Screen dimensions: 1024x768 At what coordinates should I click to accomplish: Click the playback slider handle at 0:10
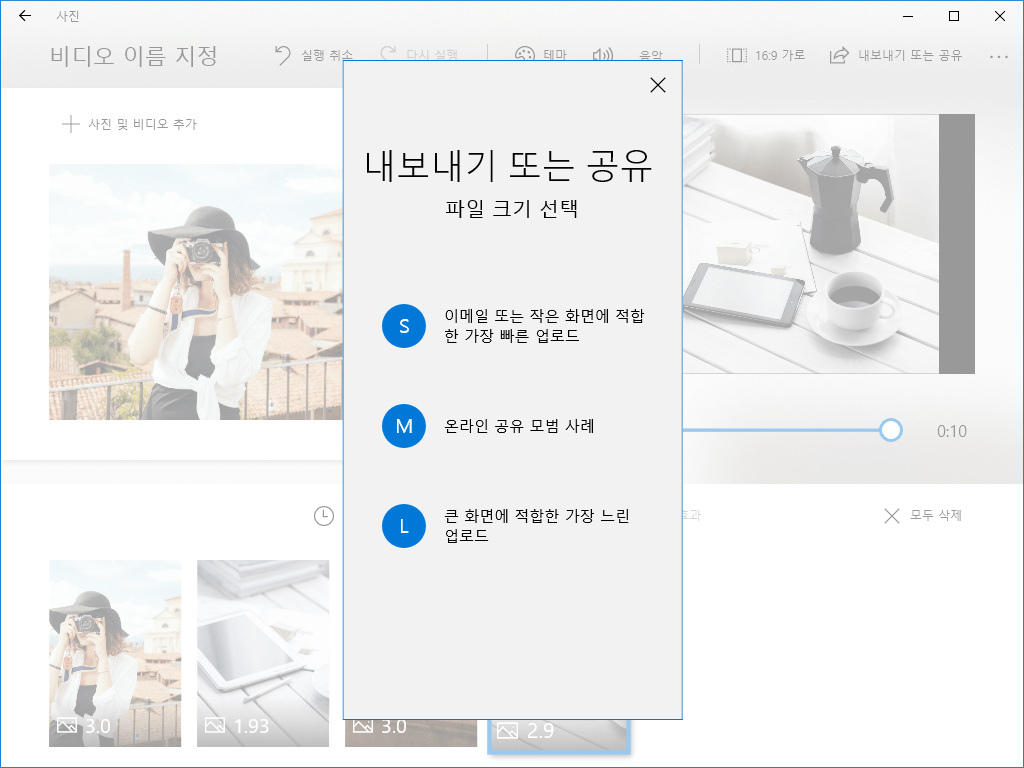tap(890, 430)
